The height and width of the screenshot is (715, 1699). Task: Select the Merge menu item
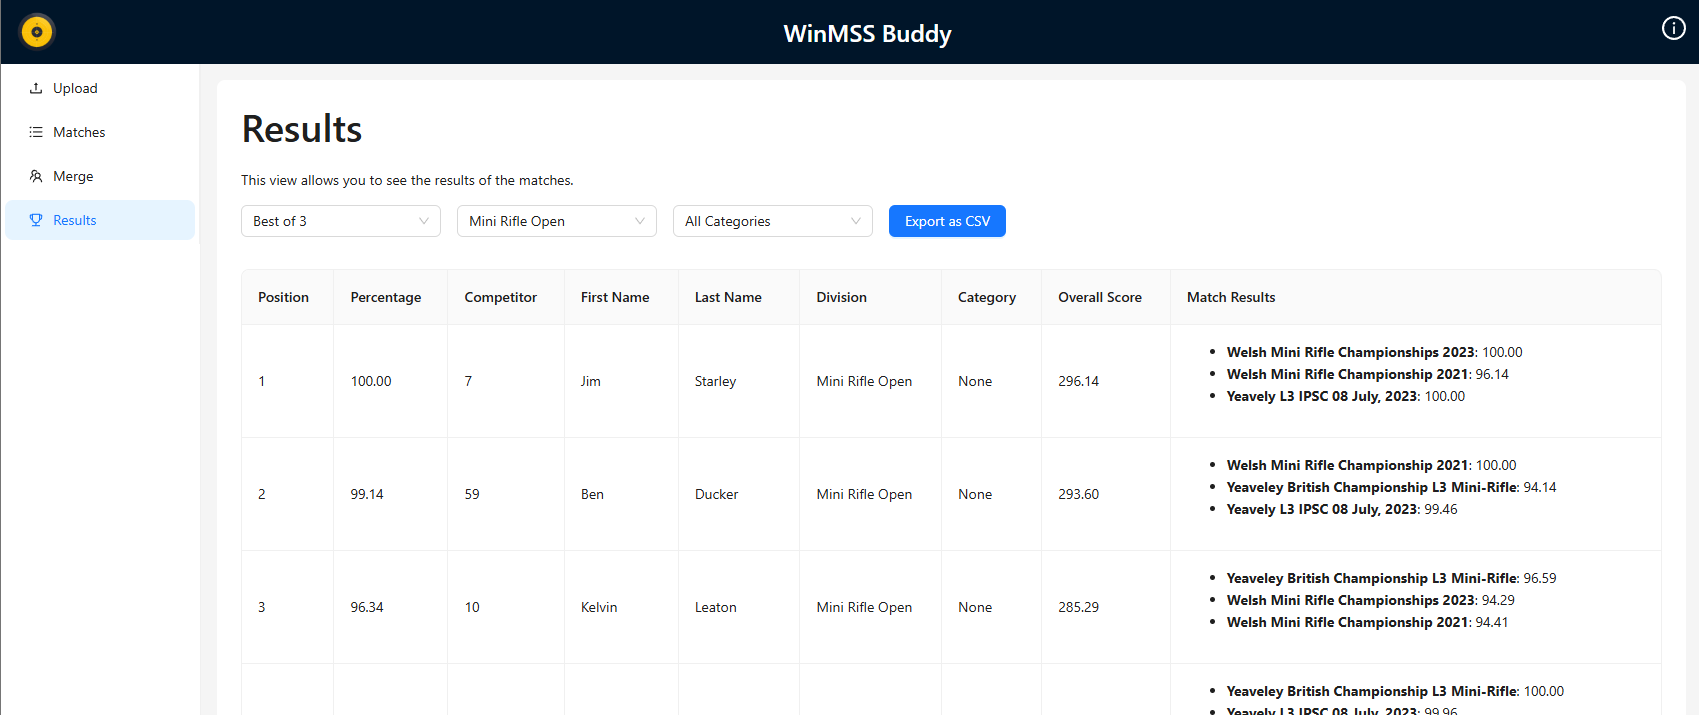pos(73,176)
